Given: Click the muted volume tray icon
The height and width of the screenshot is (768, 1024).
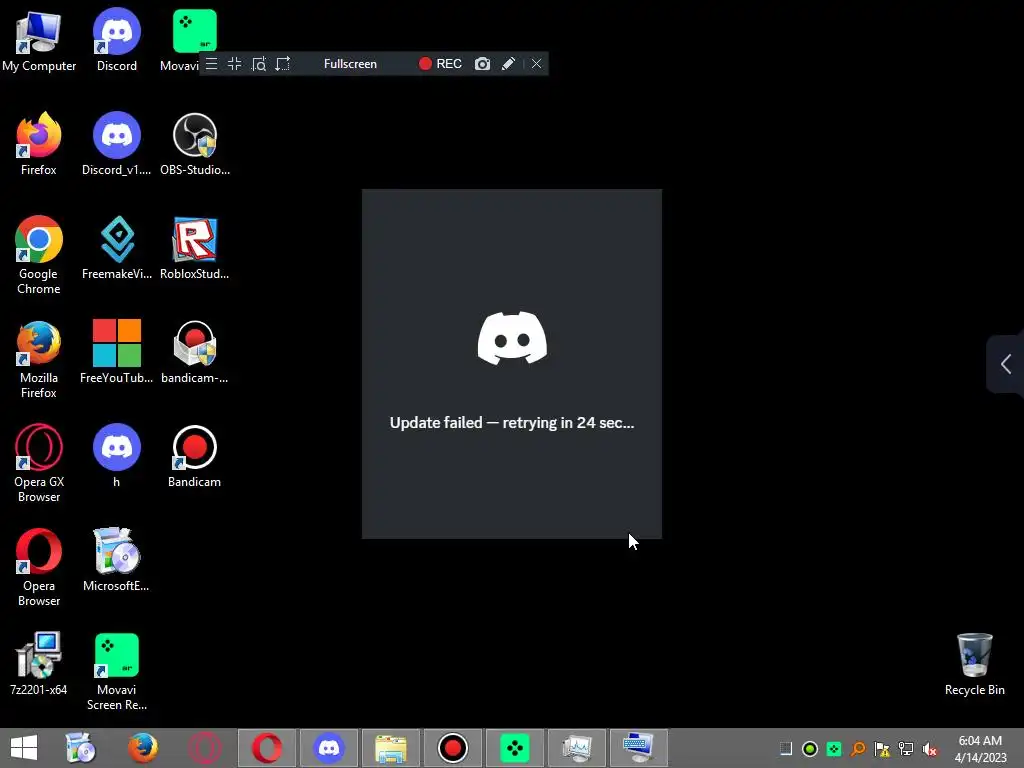Looking at the screenshot, I should point(930,749).
